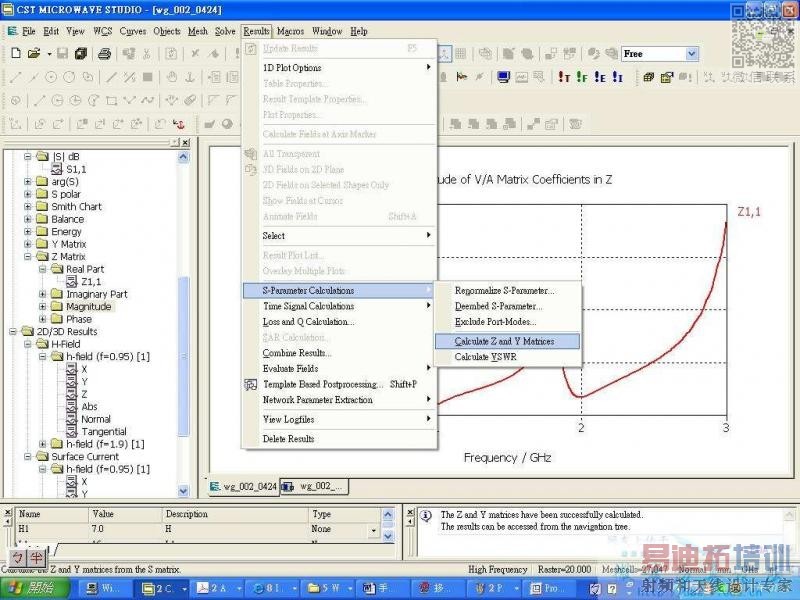The height and width of the screenshot is (600, 800).
Task: Close the navigation tree panel
Action: tap(186, 142)
